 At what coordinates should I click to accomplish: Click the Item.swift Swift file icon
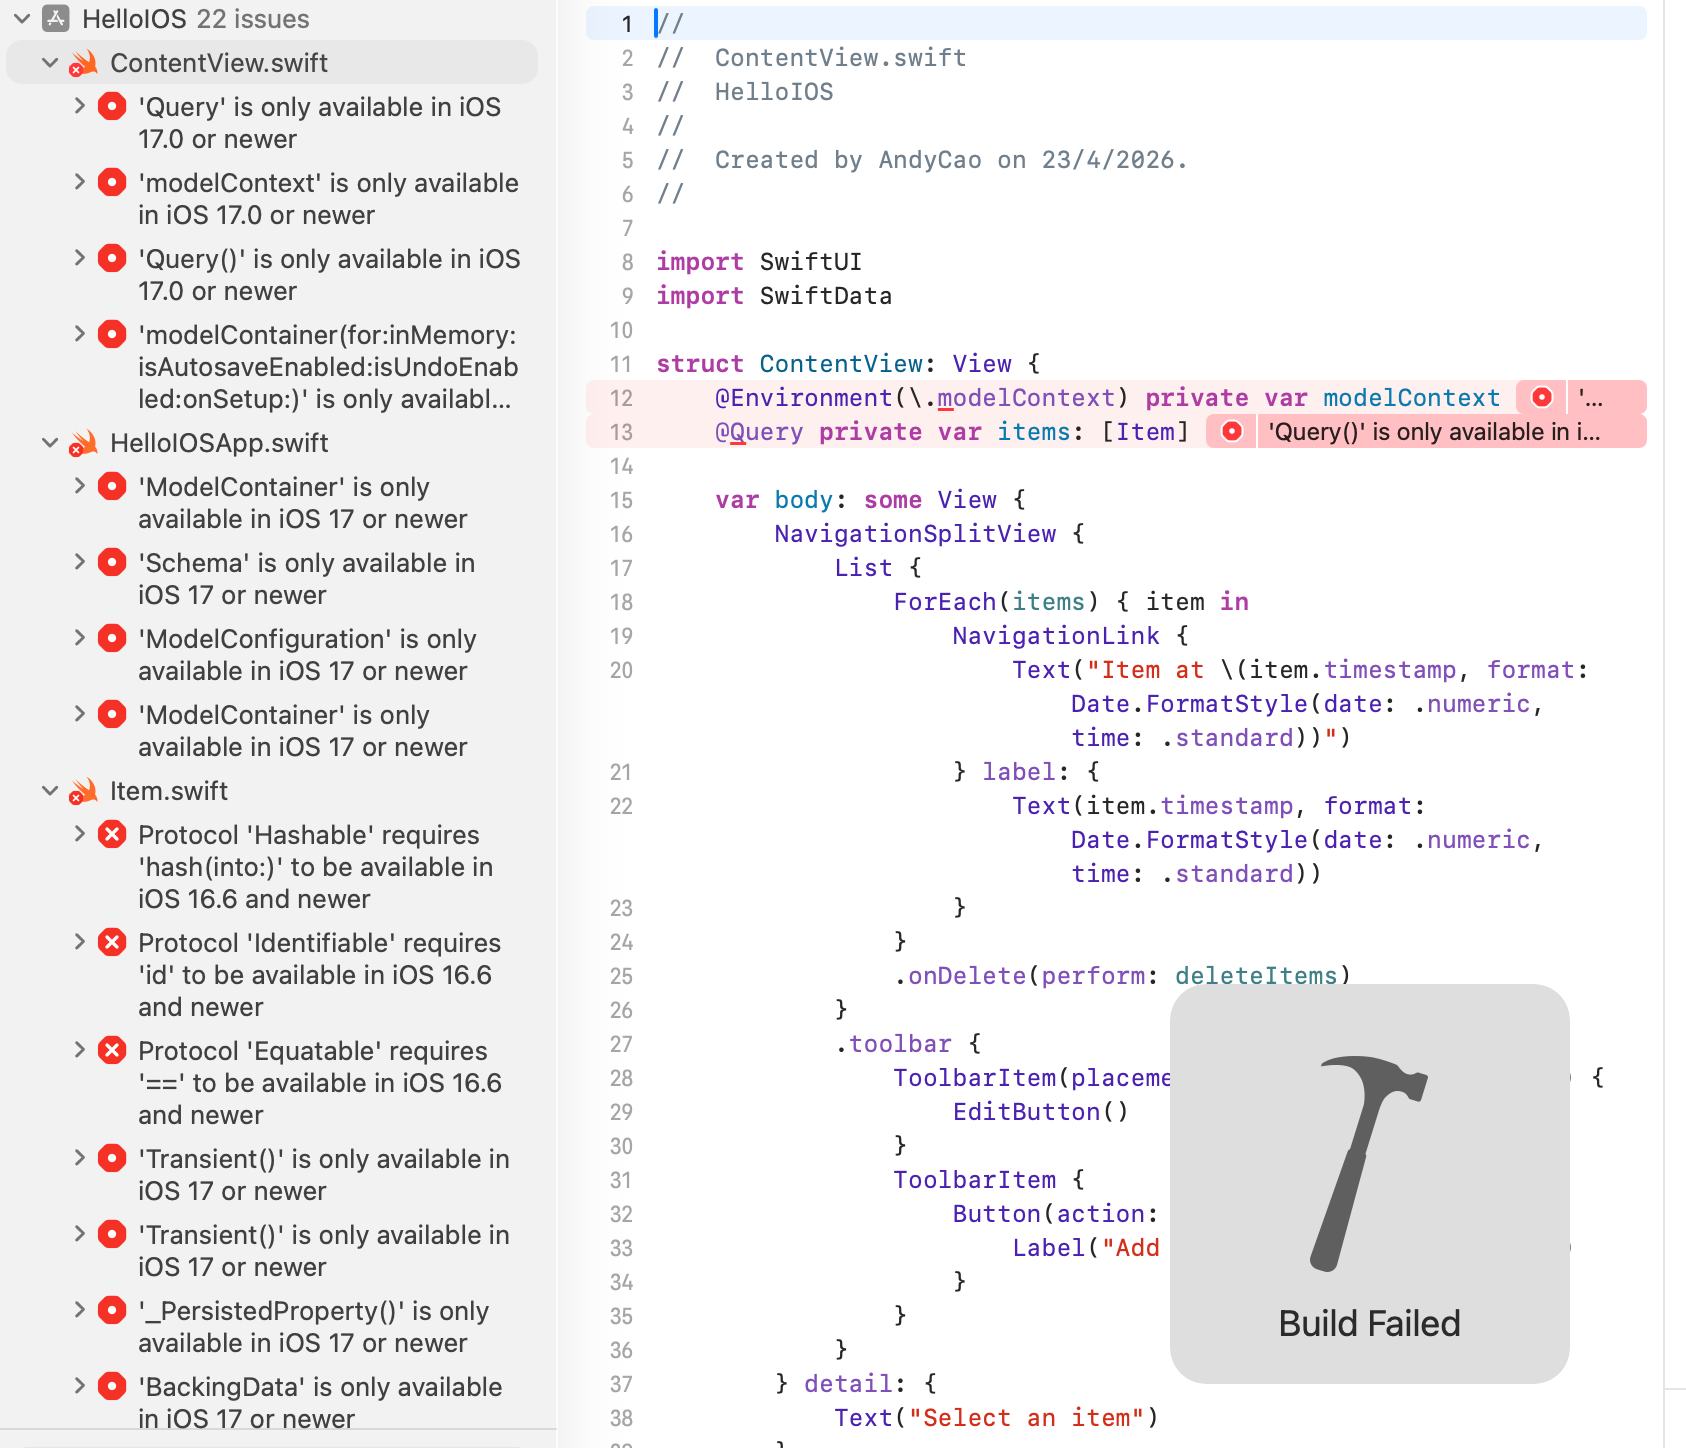(x=84, y=791)
